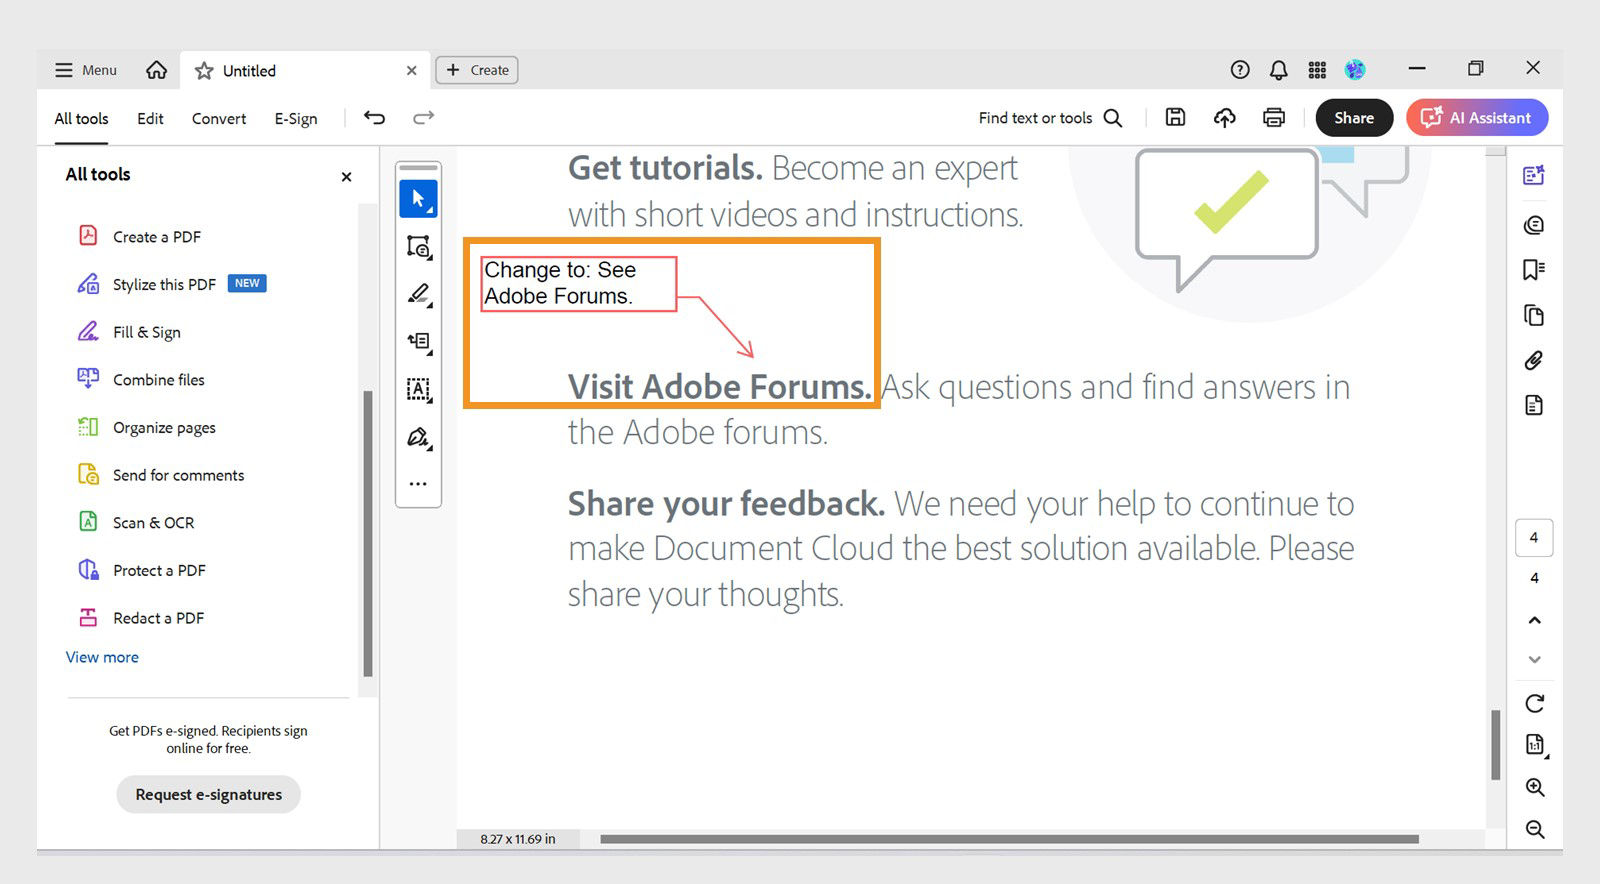Screen dimensions: 1600x884
Task: Click the Create new button
Action: tap(477, 70)
